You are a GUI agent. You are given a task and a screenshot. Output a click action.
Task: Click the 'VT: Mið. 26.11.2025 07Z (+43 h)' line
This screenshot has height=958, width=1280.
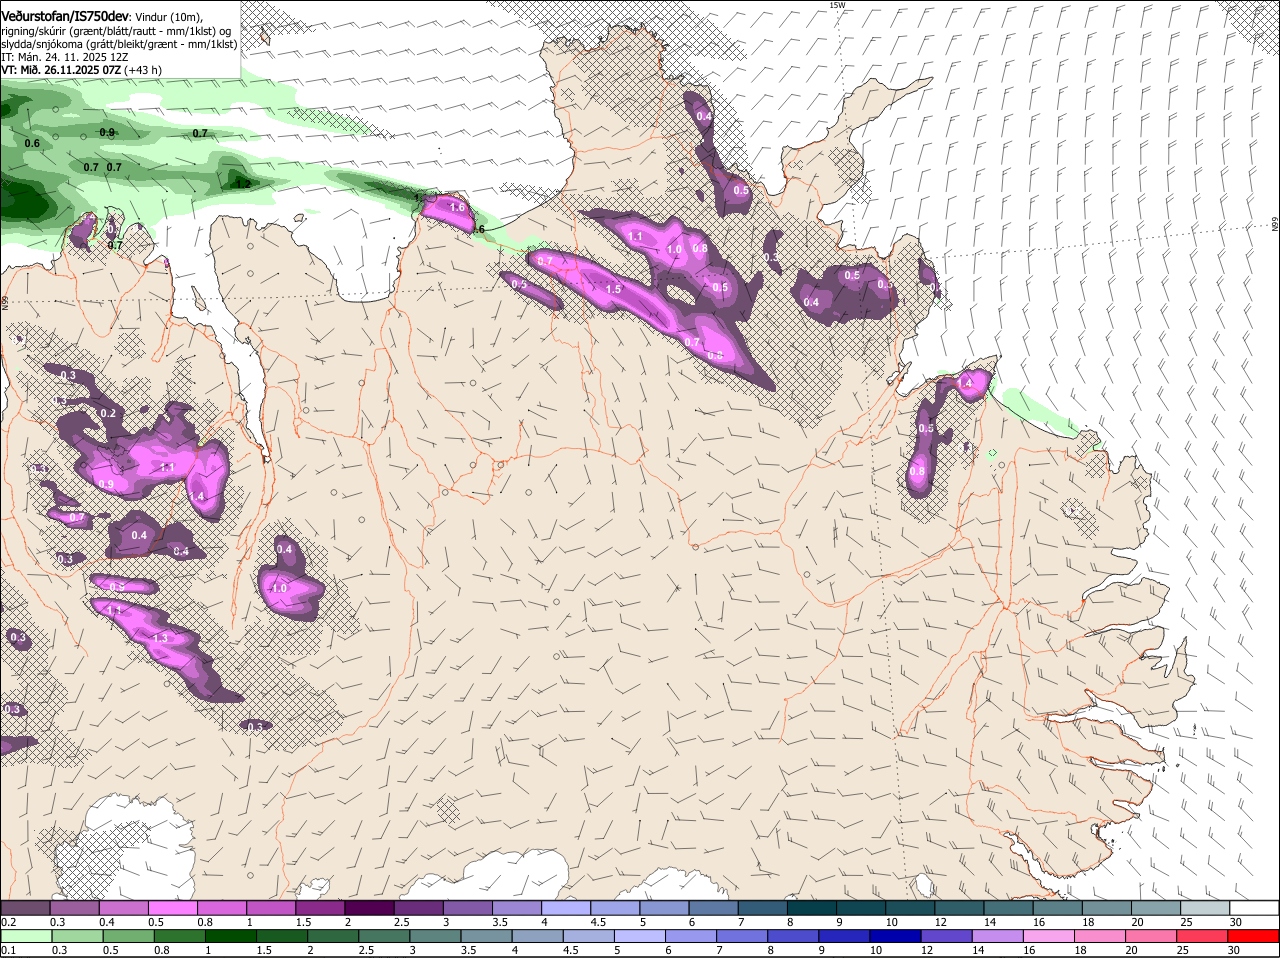point(82,70)
